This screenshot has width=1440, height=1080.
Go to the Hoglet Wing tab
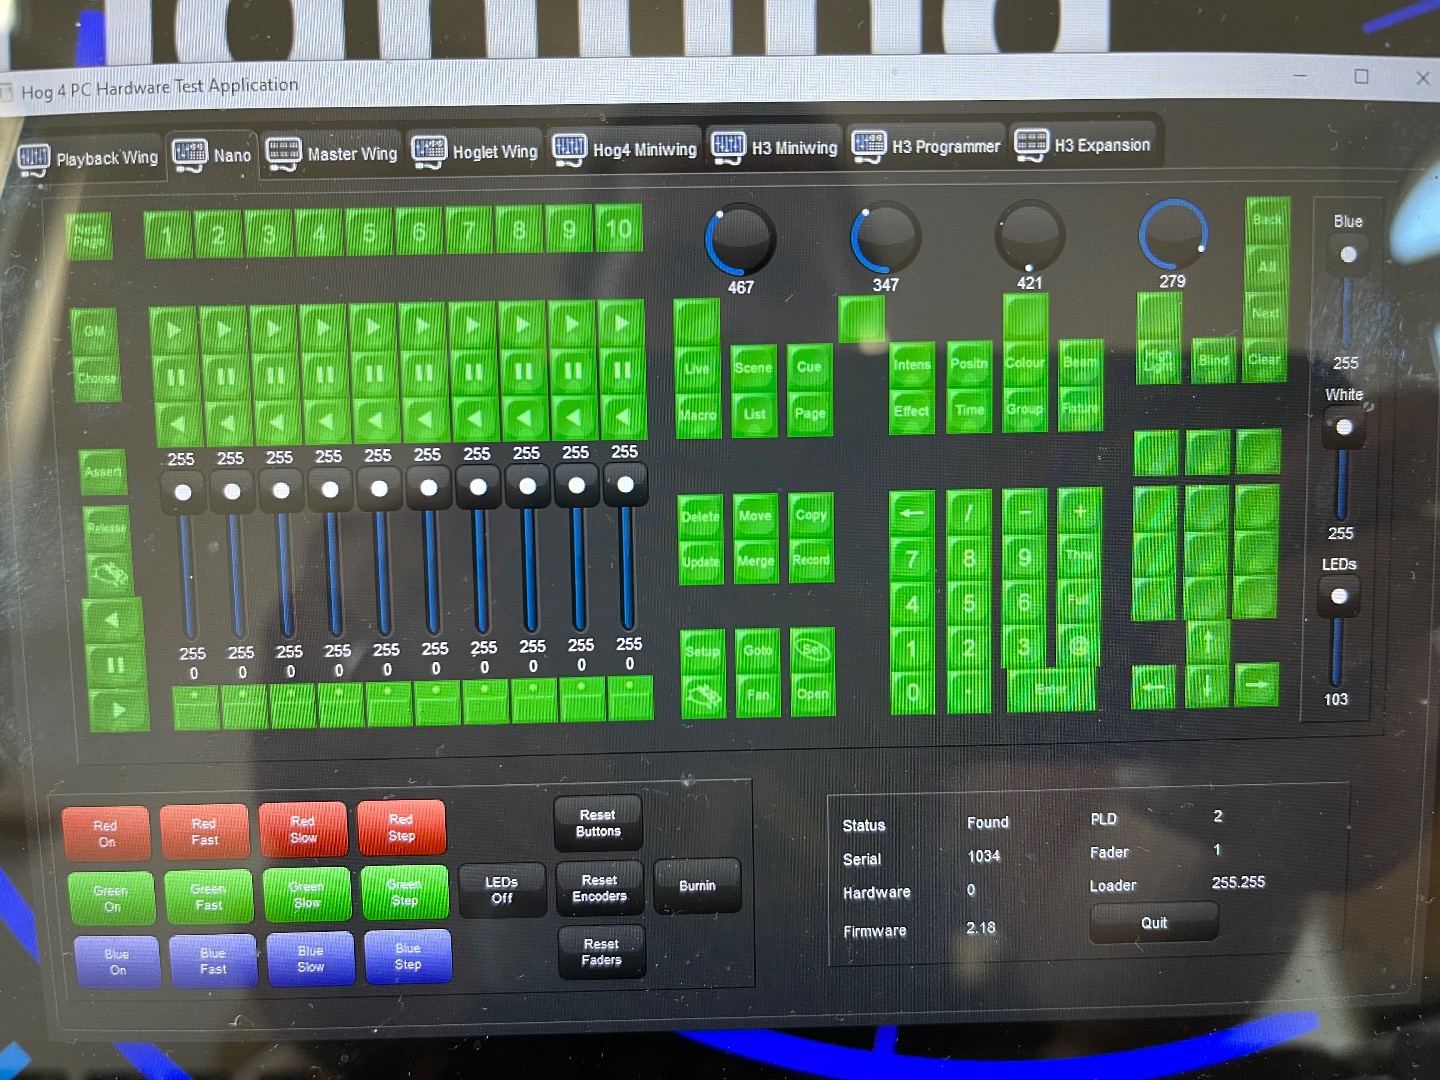474,151
